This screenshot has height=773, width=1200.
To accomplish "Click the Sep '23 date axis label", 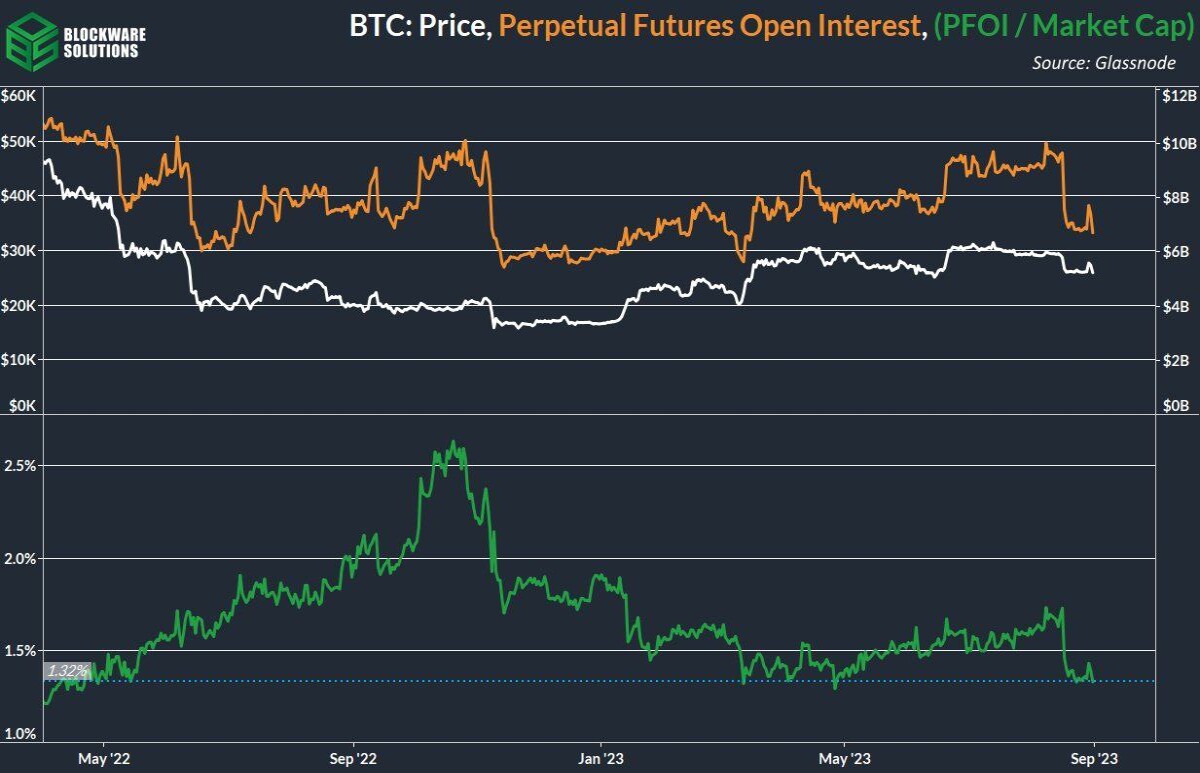I will (1094, 757).
